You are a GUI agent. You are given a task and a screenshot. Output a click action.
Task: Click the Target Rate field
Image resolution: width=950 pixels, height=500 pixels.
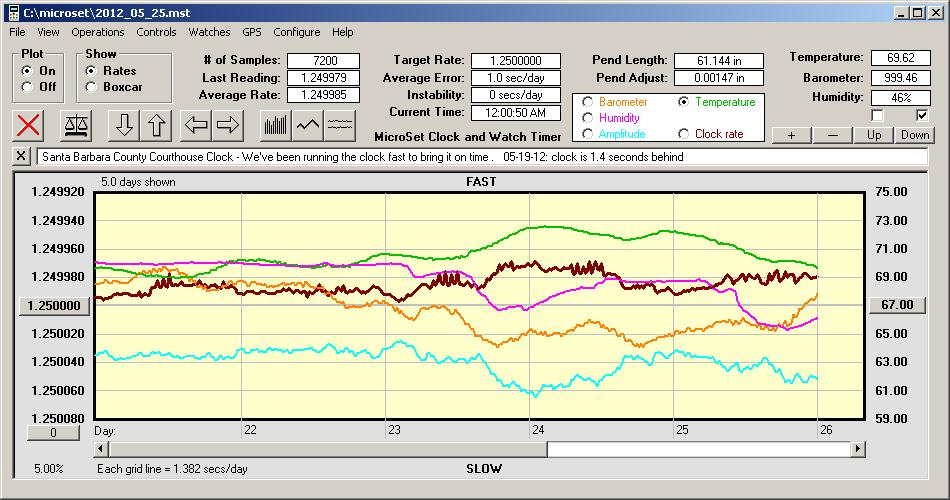[516, 61]
